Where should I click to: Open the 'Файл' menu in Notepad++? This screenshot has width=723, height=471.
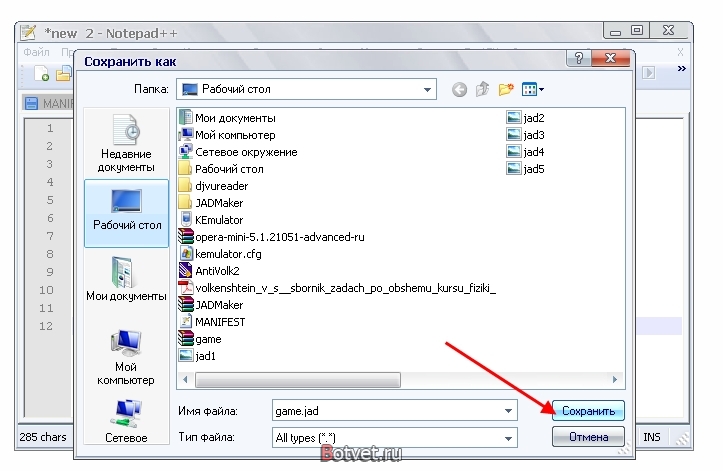point(36,52)
